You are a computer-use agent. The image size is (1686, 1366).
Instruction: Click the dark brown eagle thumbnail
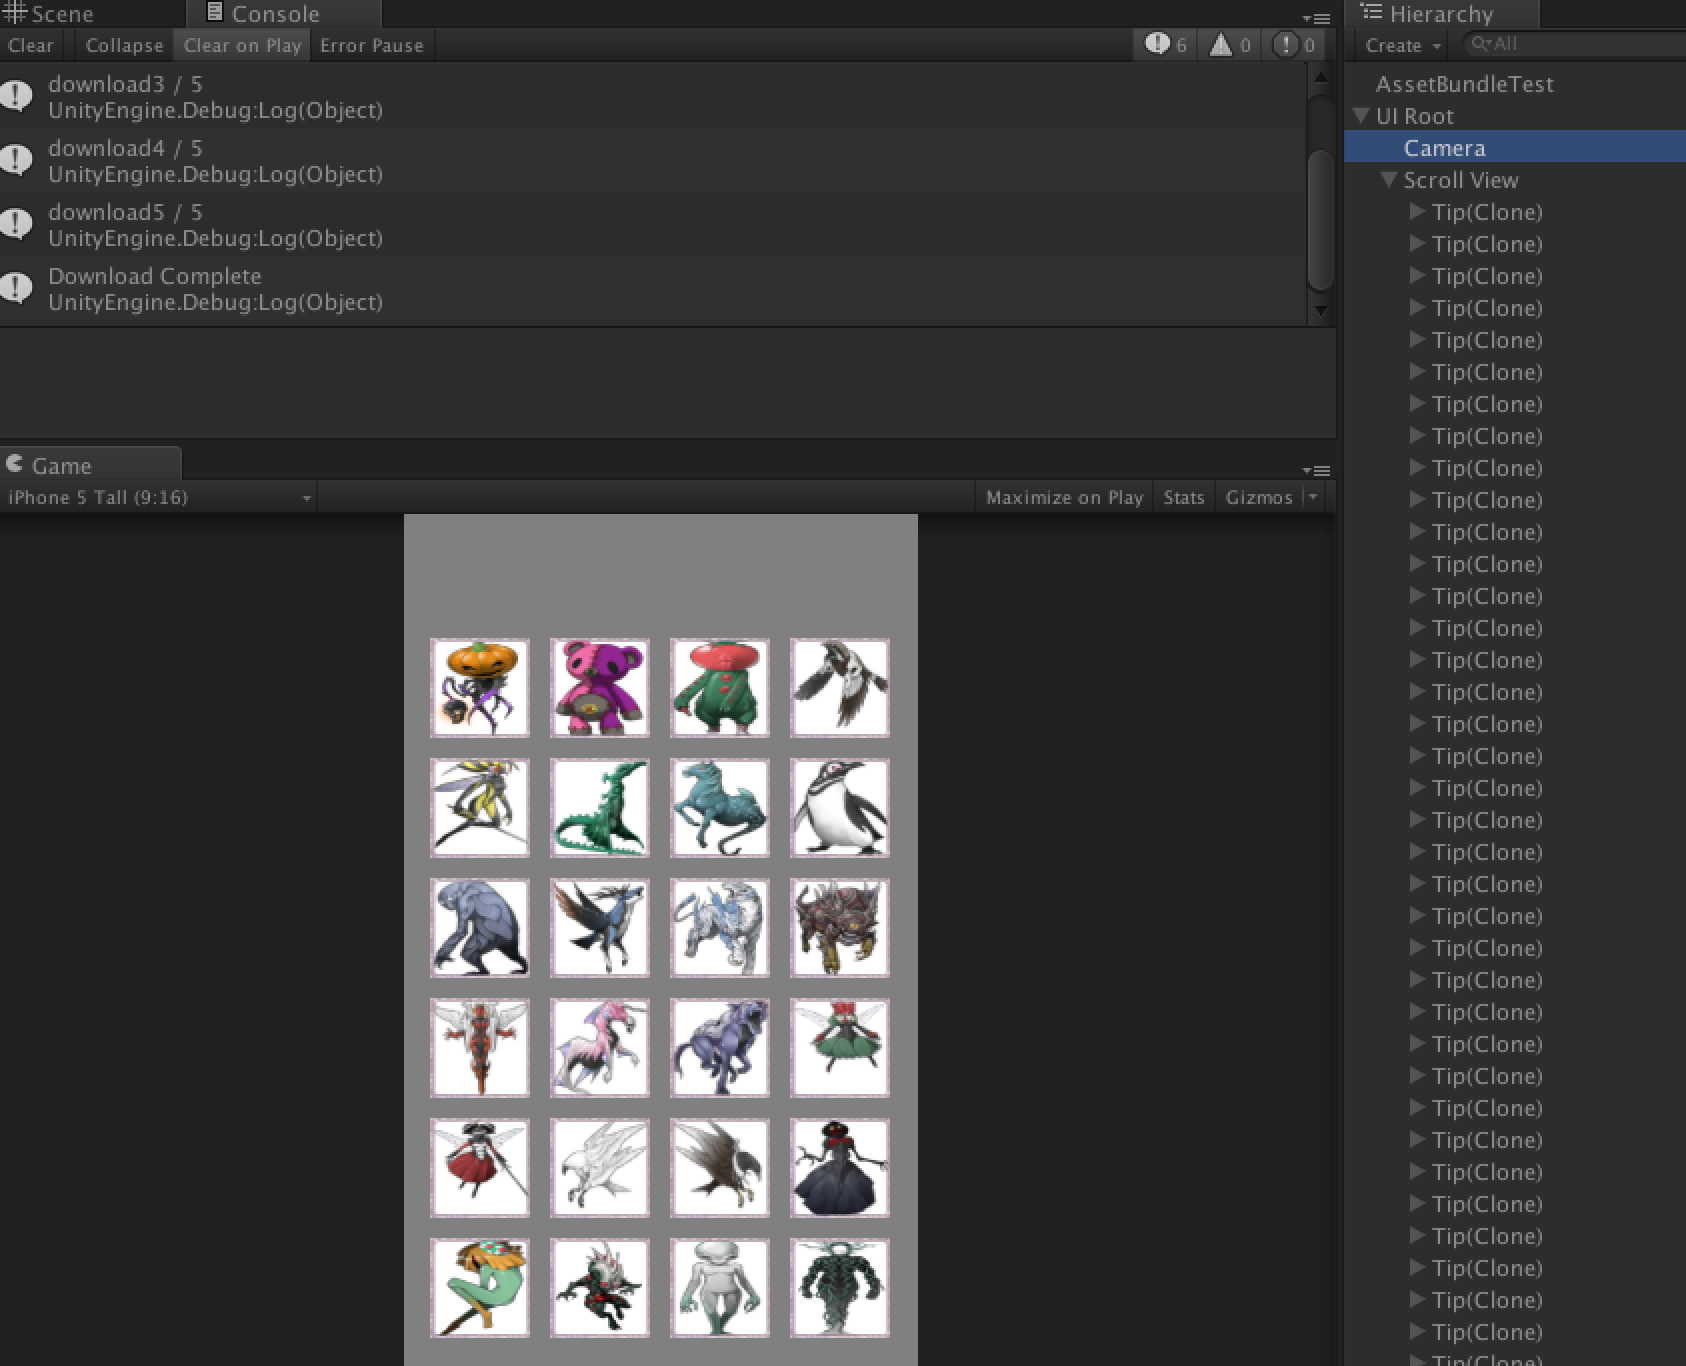tap(720, 1168)
